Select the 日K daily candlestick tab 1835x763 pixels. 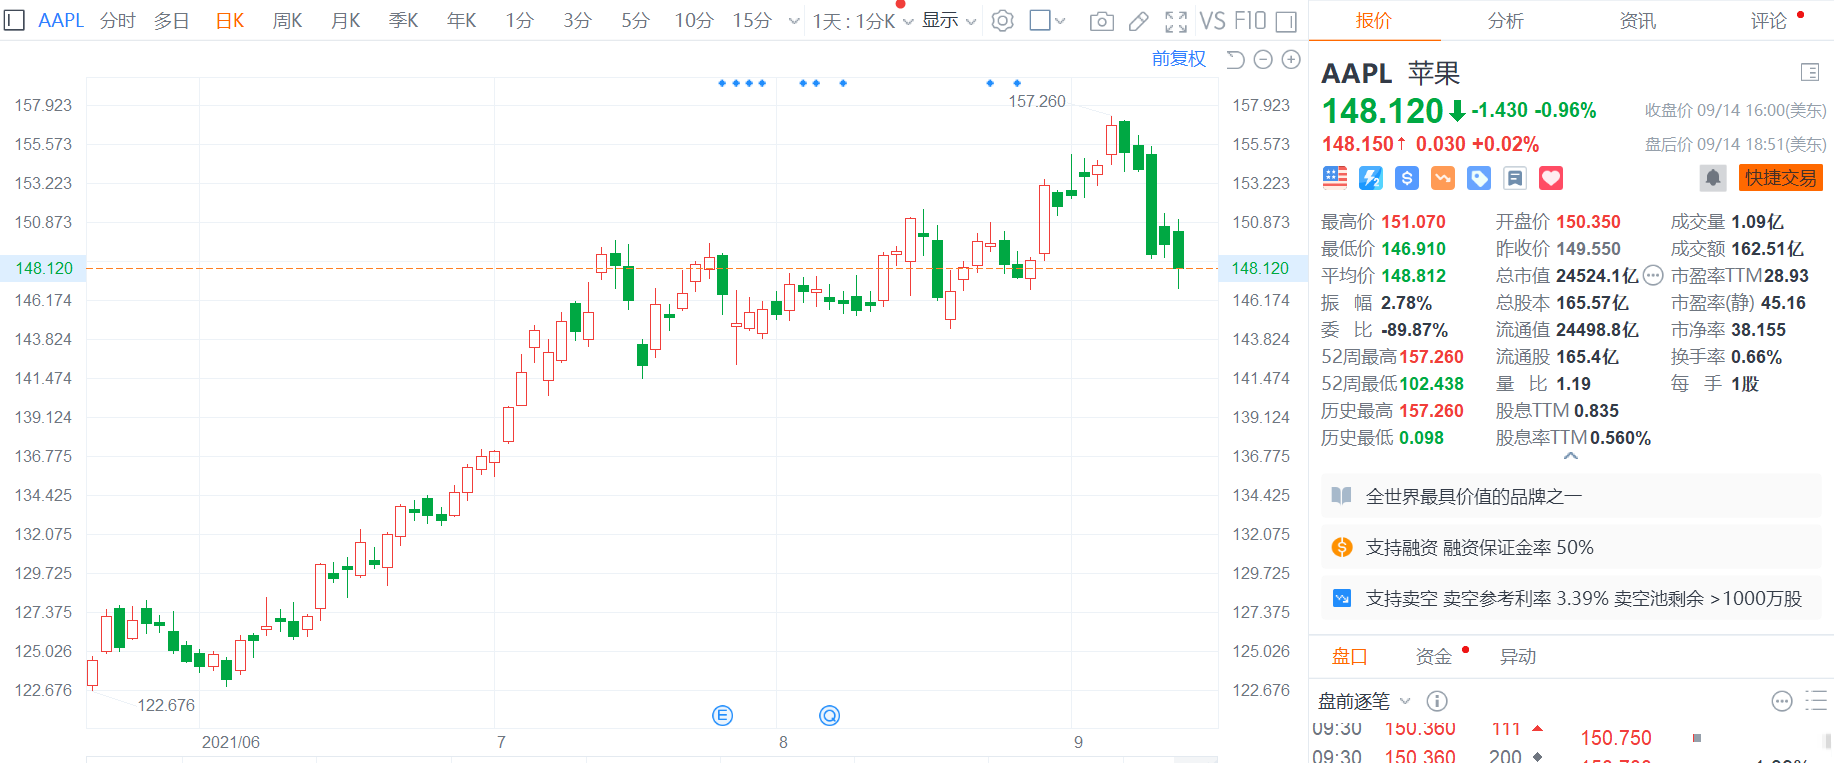click(230, 20)
